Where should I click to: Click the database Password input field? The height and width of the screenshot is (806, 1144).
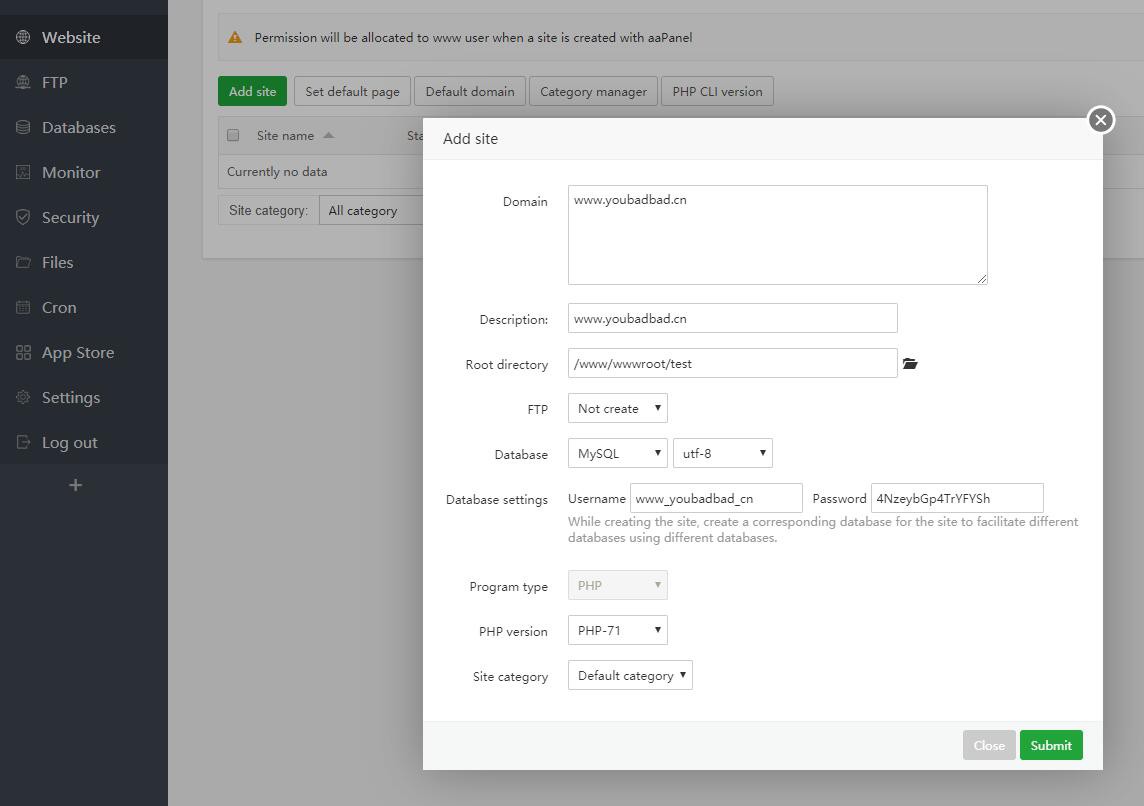pos(956,498)
